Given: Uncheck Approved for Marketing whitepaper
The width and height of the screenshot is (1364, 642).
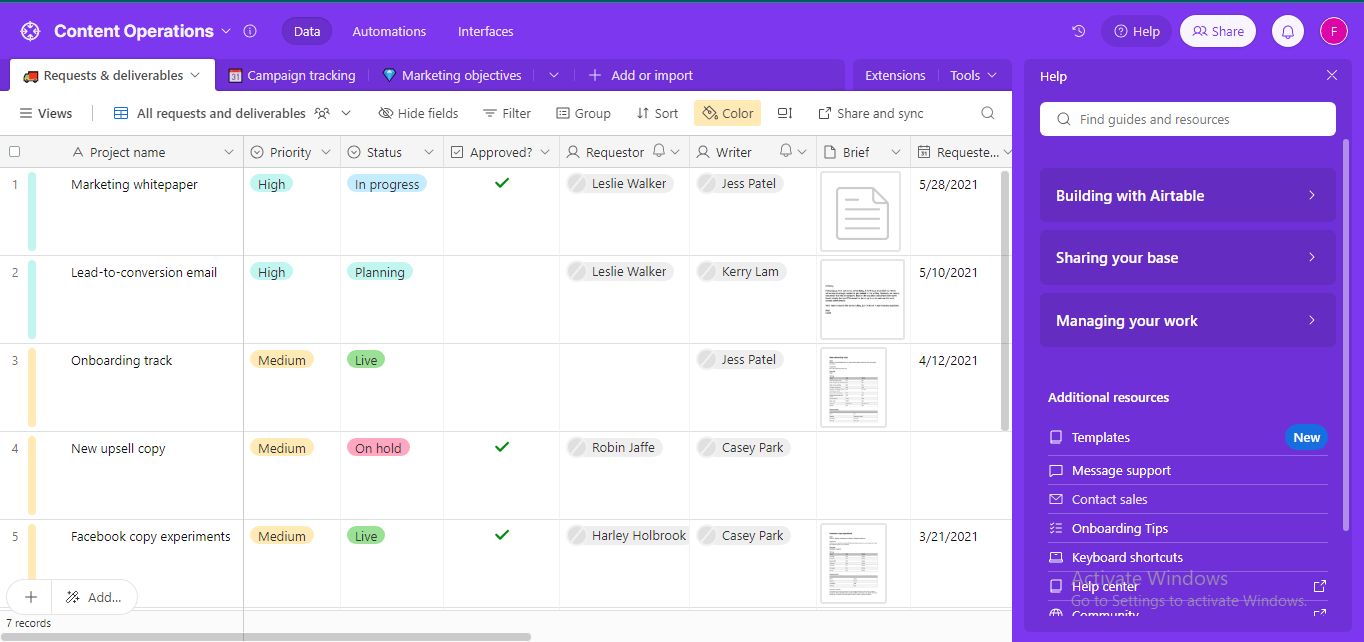Looking at the screenshot, I should coord(501,183).
